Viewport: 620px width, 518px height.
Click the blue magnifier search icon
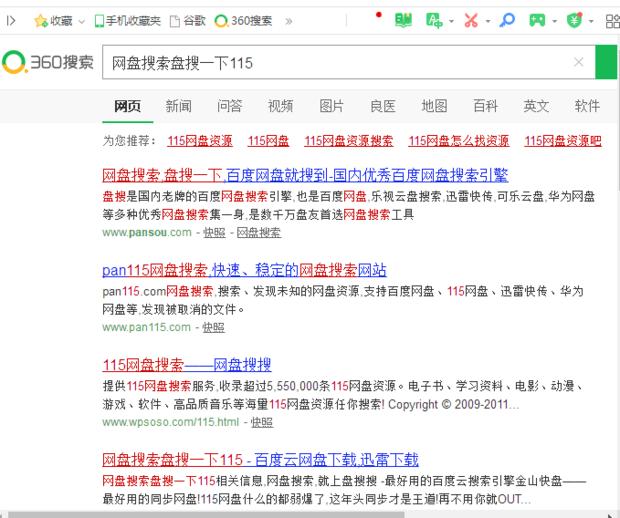pos(507,20)
